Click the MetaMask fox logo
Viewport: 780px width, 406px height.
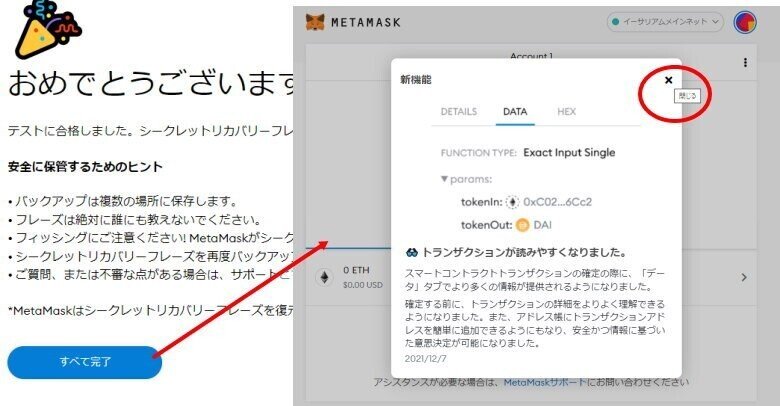coord(314,22)
